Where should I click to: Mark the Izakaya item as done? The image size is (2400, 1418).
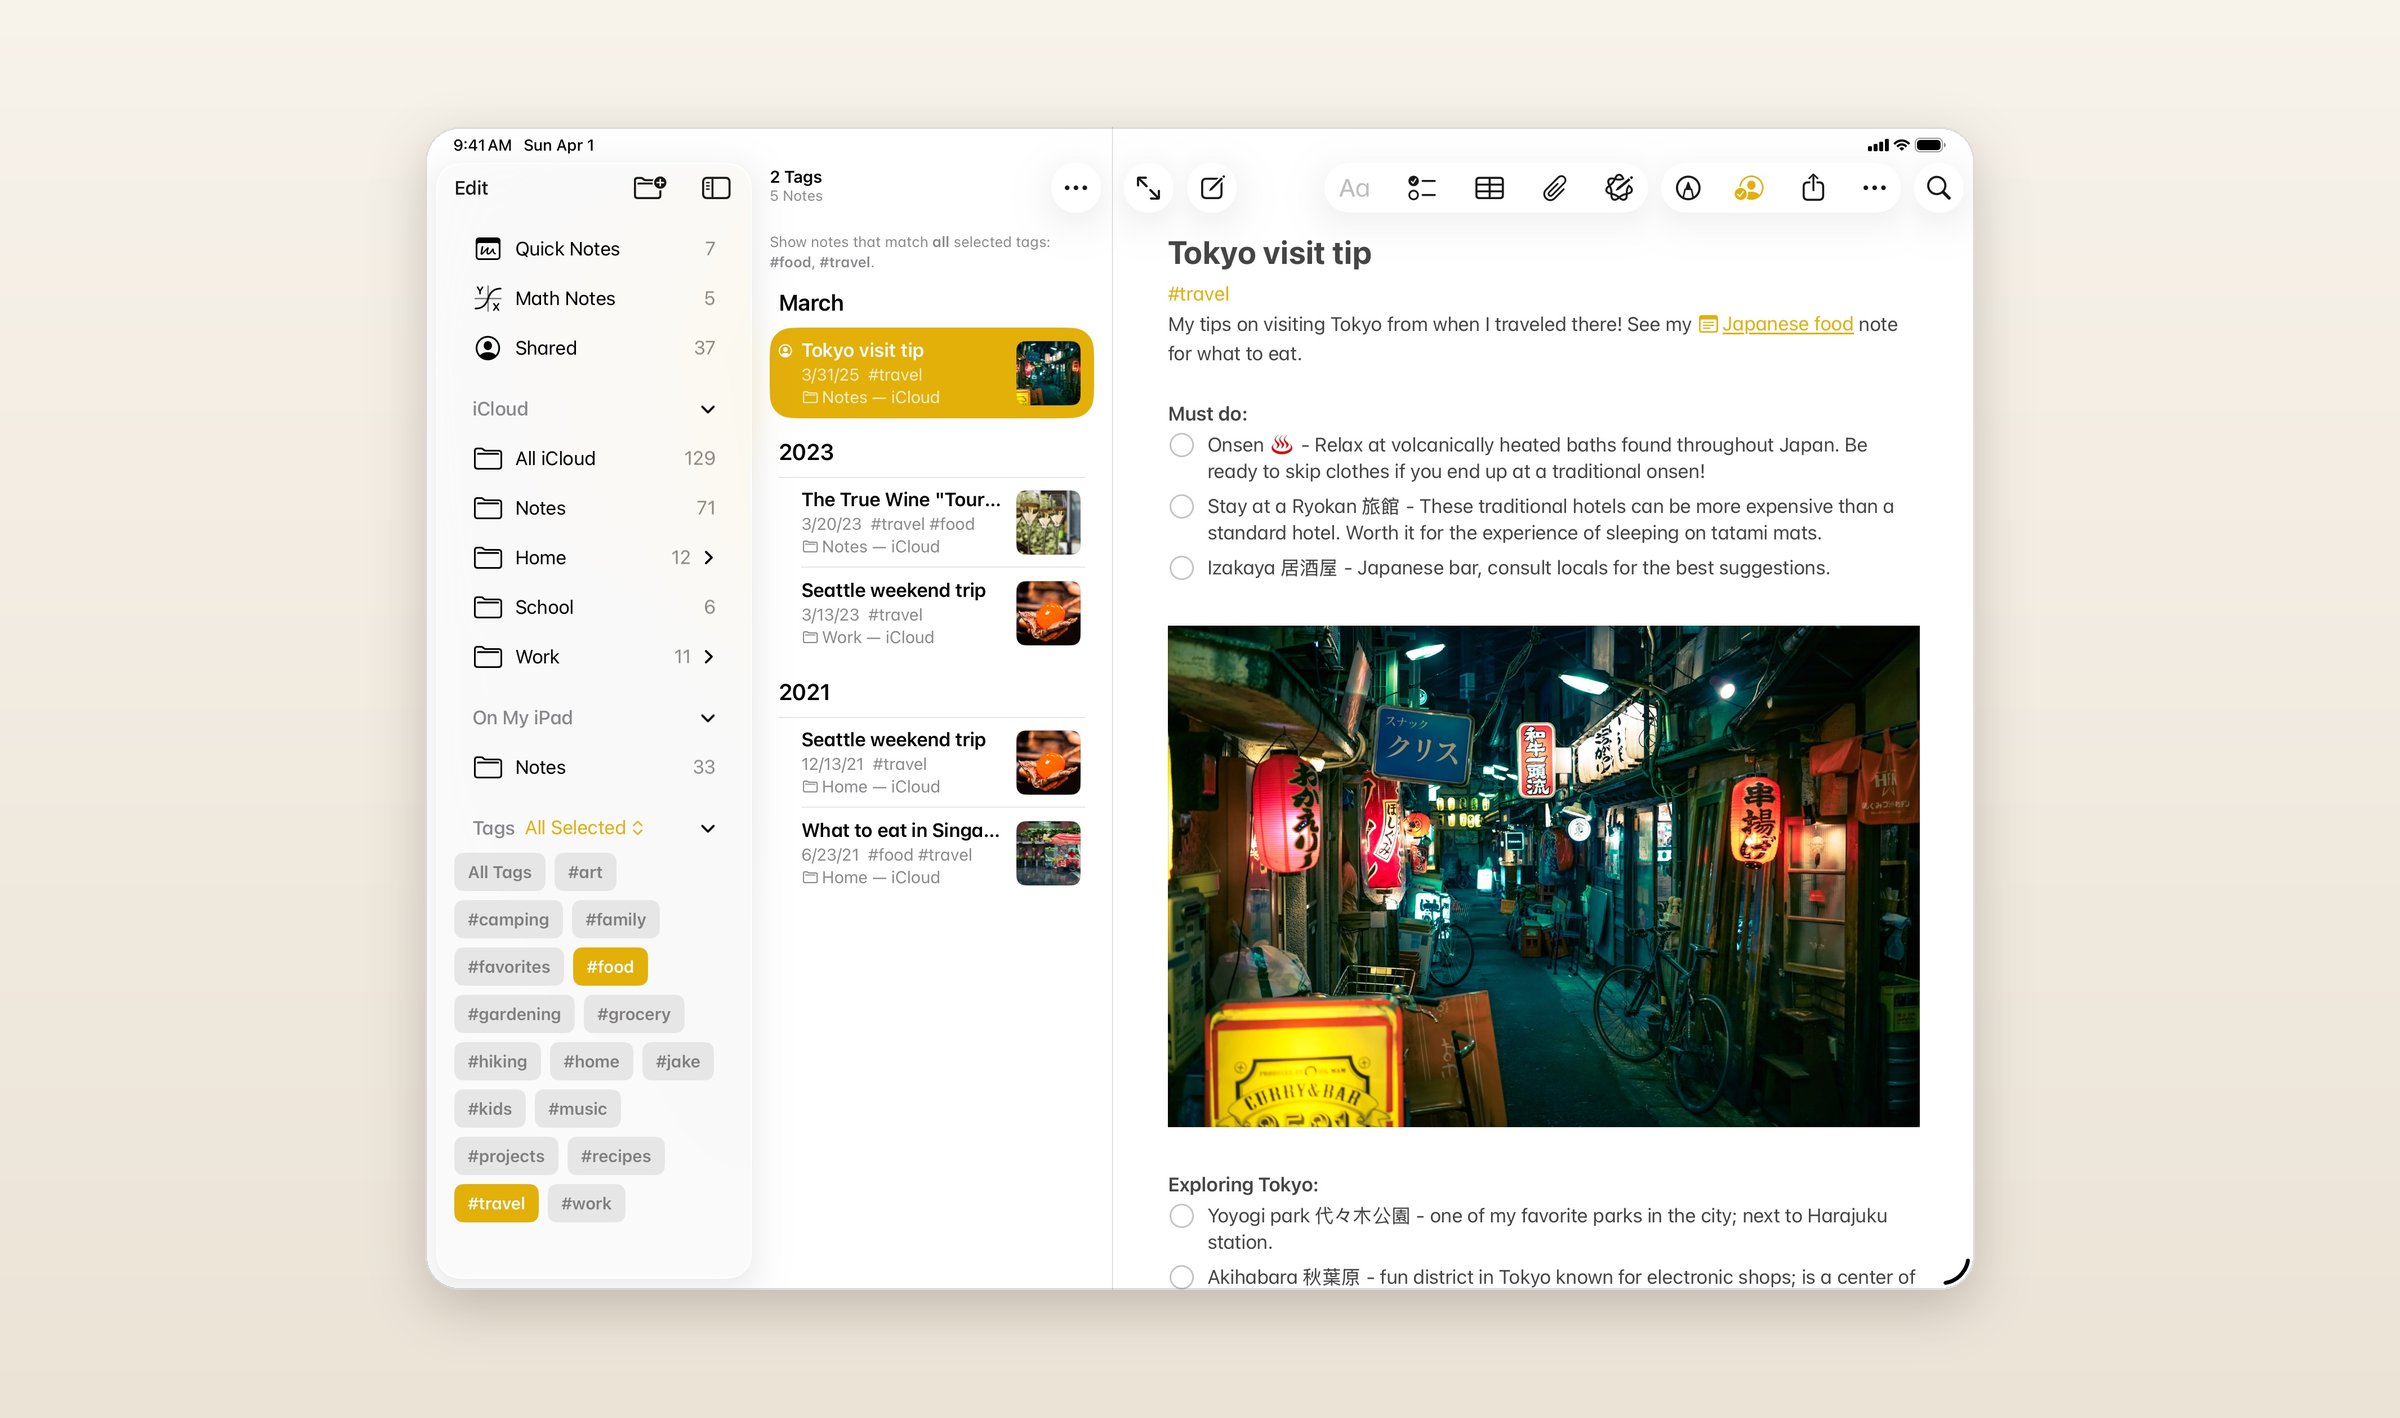pyautogui.click(x=1181, y=568)
